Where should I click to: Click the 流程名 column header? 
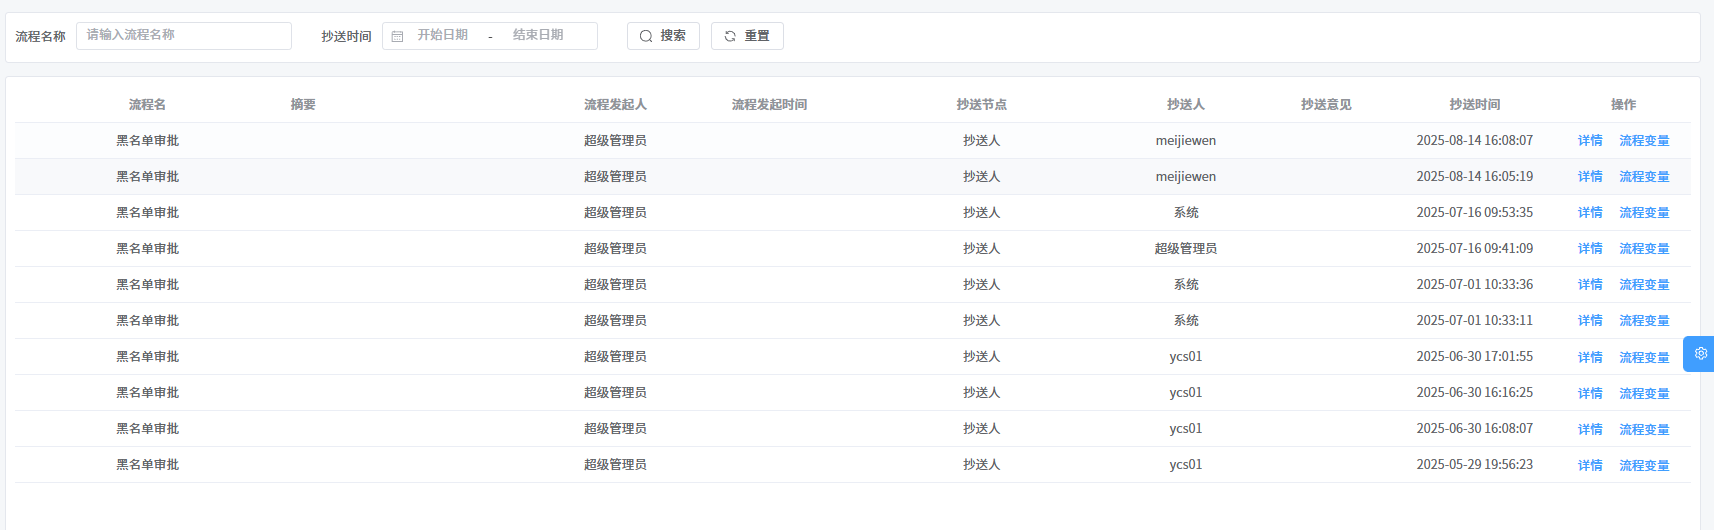pyautogui.click(x=147, y=105)
